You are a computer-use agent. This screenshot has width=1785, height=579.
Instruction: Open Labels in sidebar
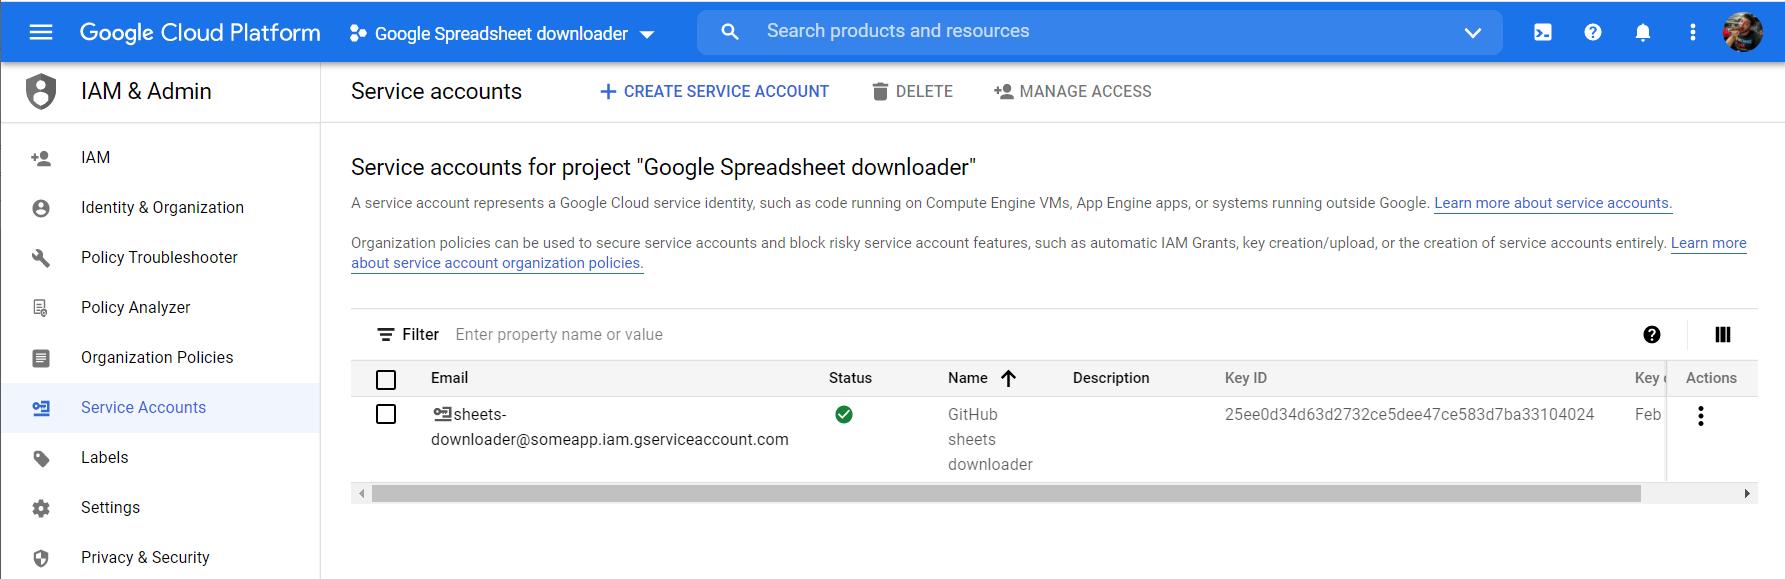161,458
